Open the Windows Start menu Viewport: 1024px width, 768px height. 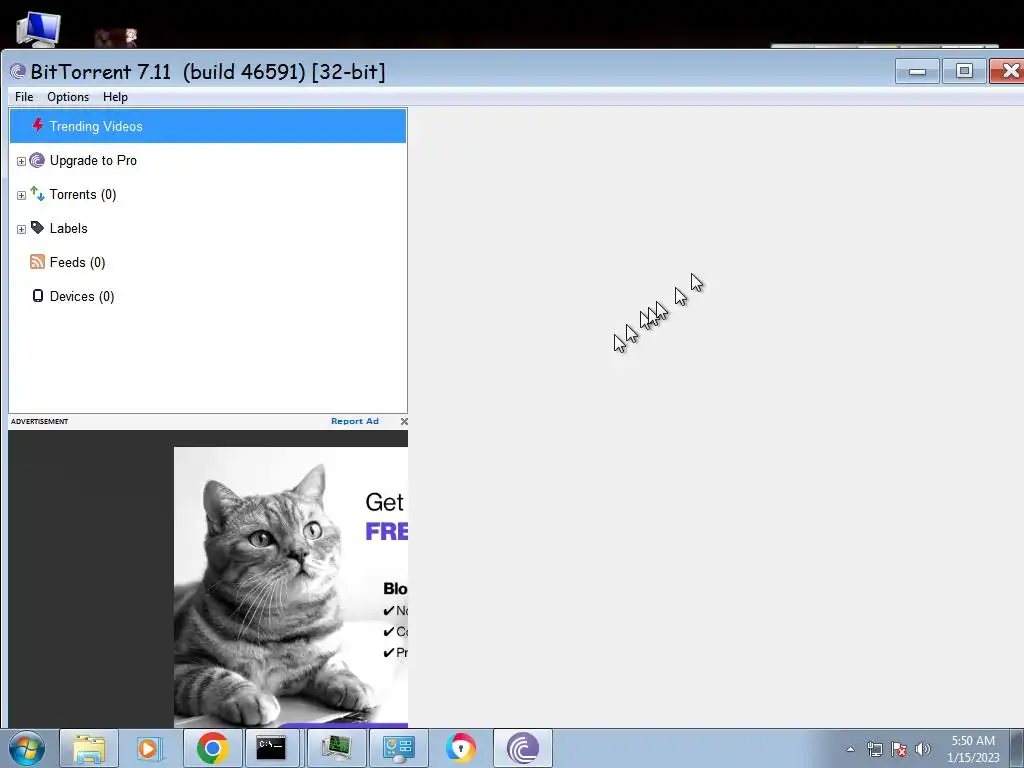27,748
